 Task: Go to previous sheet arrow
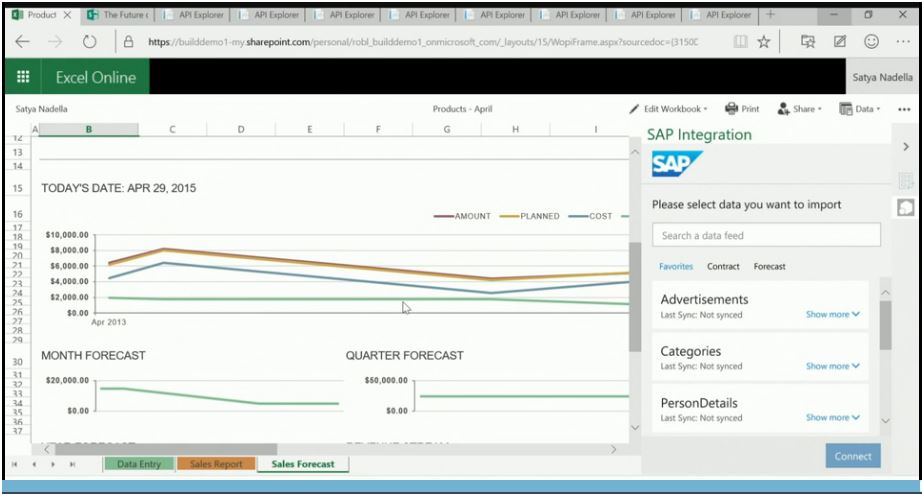point(34,464)
